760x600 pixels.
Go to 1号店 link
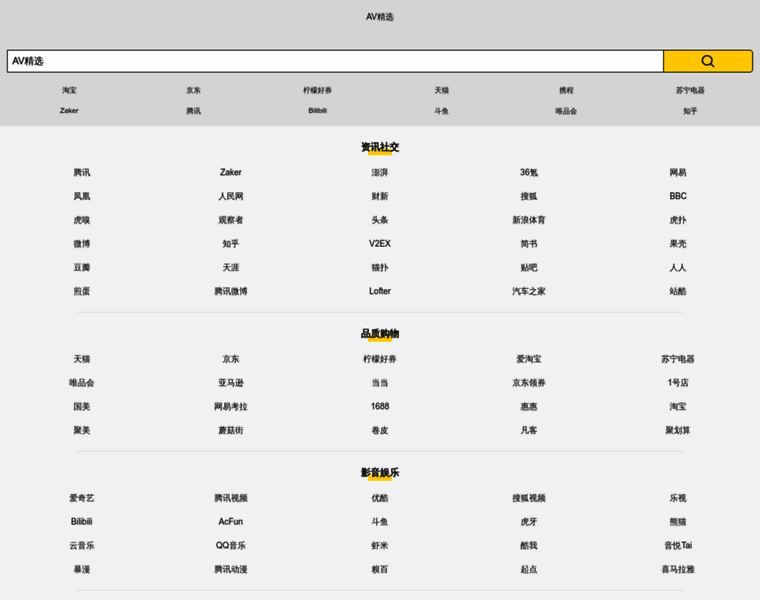coord(678,383)
